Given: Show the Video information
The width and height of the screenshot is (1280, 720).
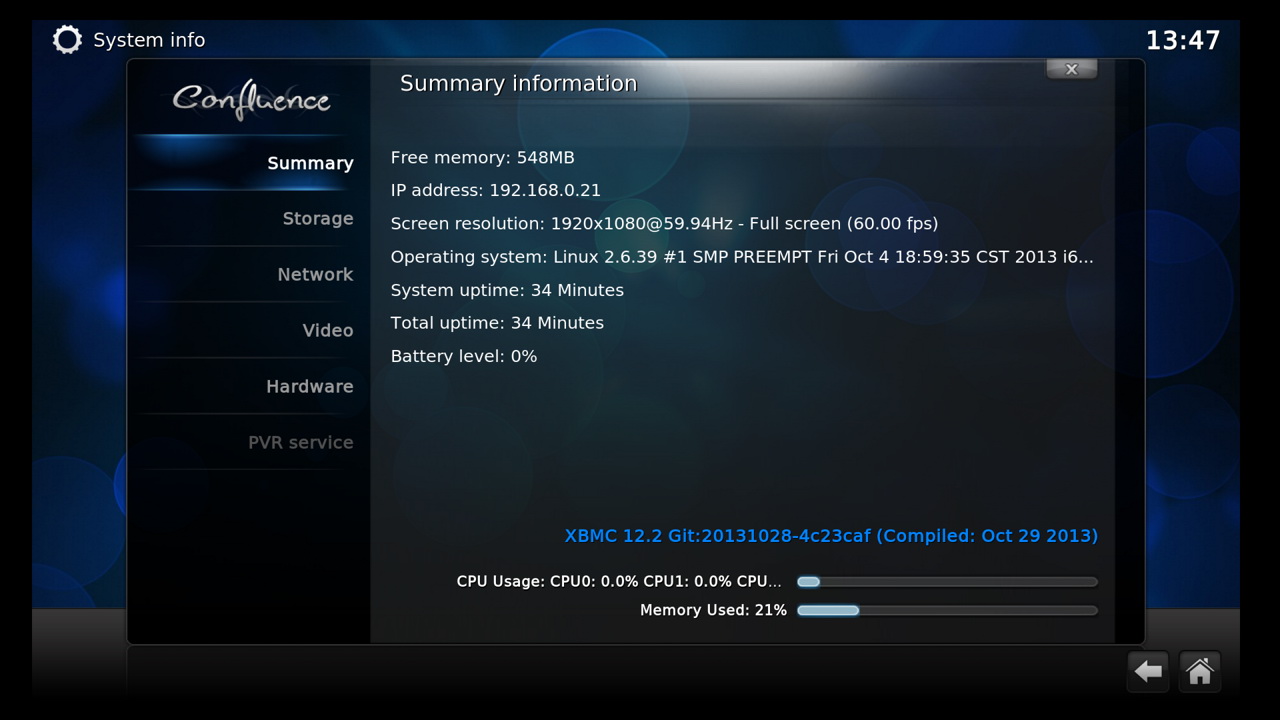Looking at the screenshot, I should (x=247, y=331).
